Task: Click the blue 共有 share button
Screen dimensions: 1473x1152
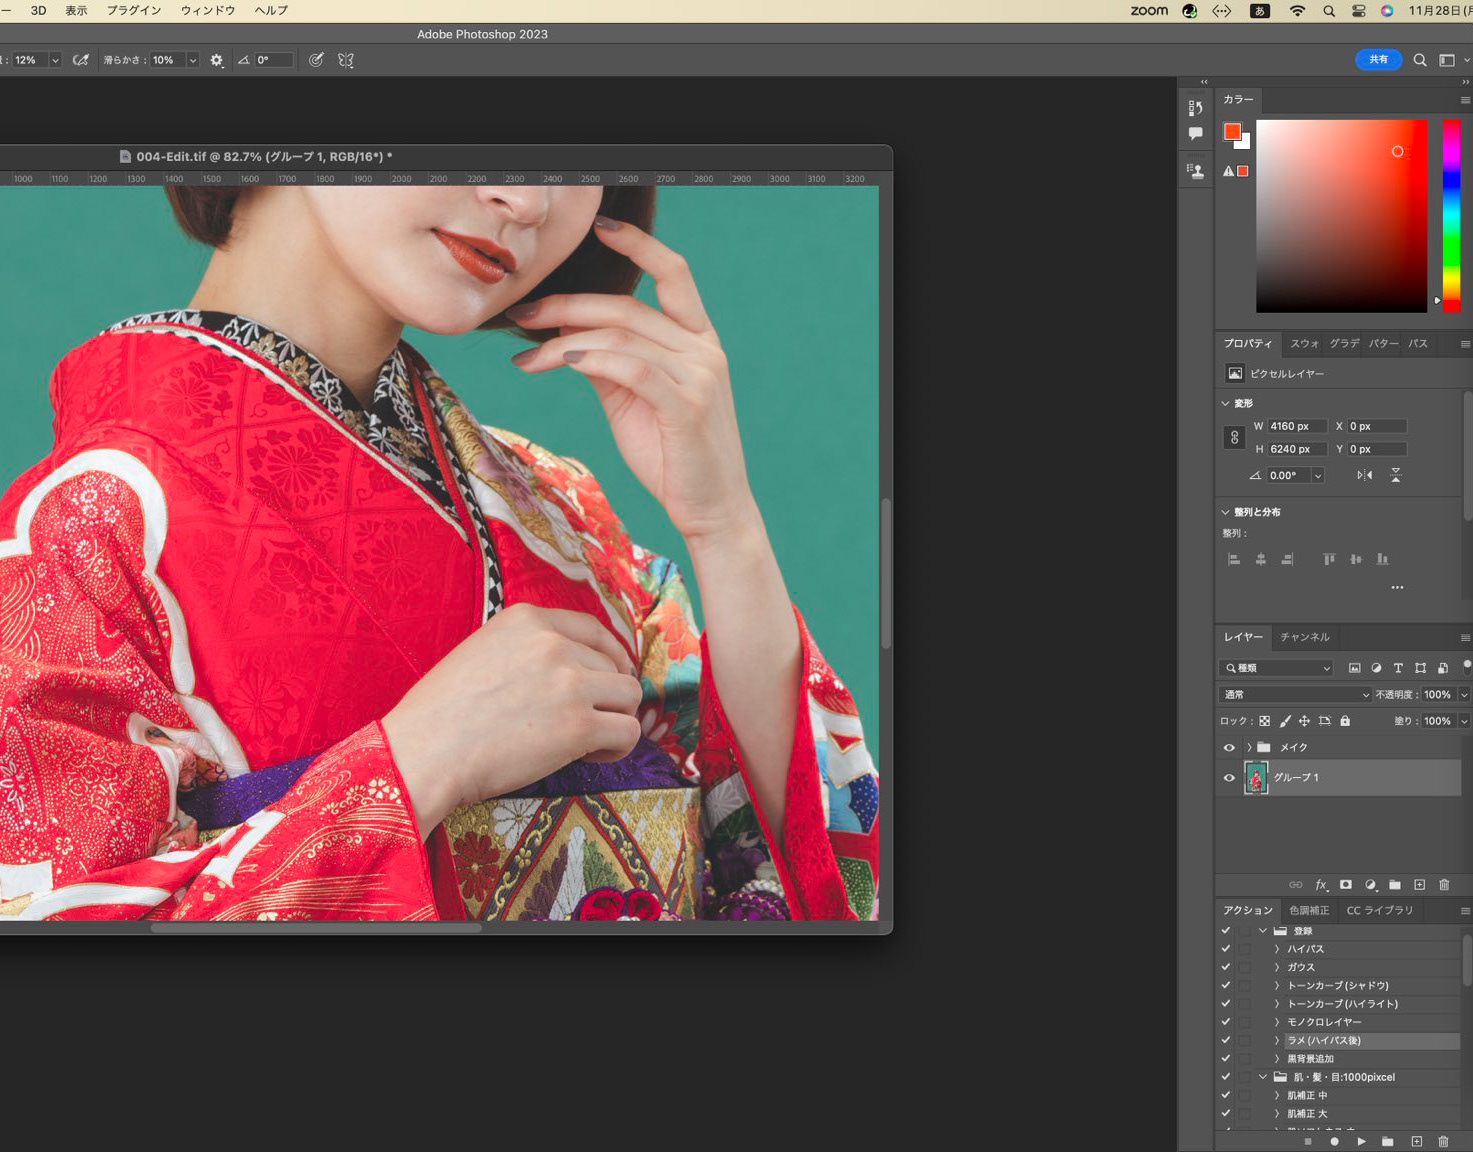Action: tap(1379, 60)
